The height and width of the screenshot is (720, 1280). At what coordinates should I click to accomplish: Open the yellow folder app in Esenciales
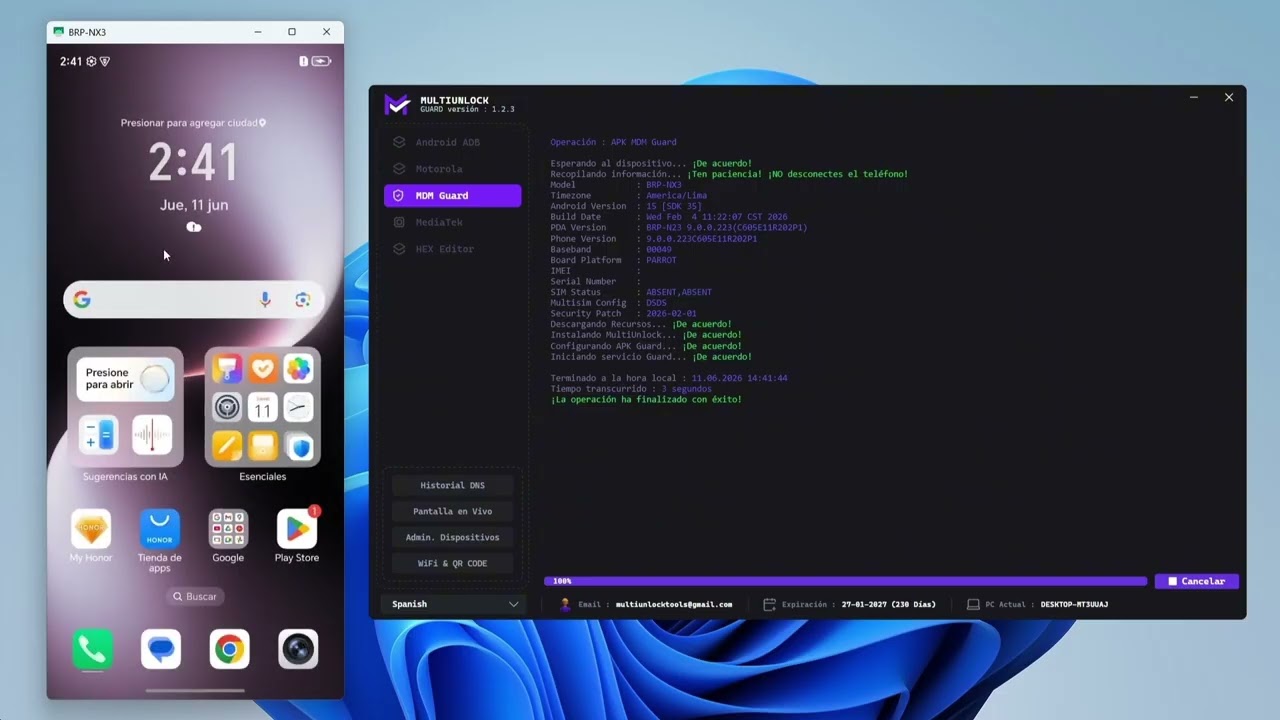pyautogui.click(x=262, y=445)
